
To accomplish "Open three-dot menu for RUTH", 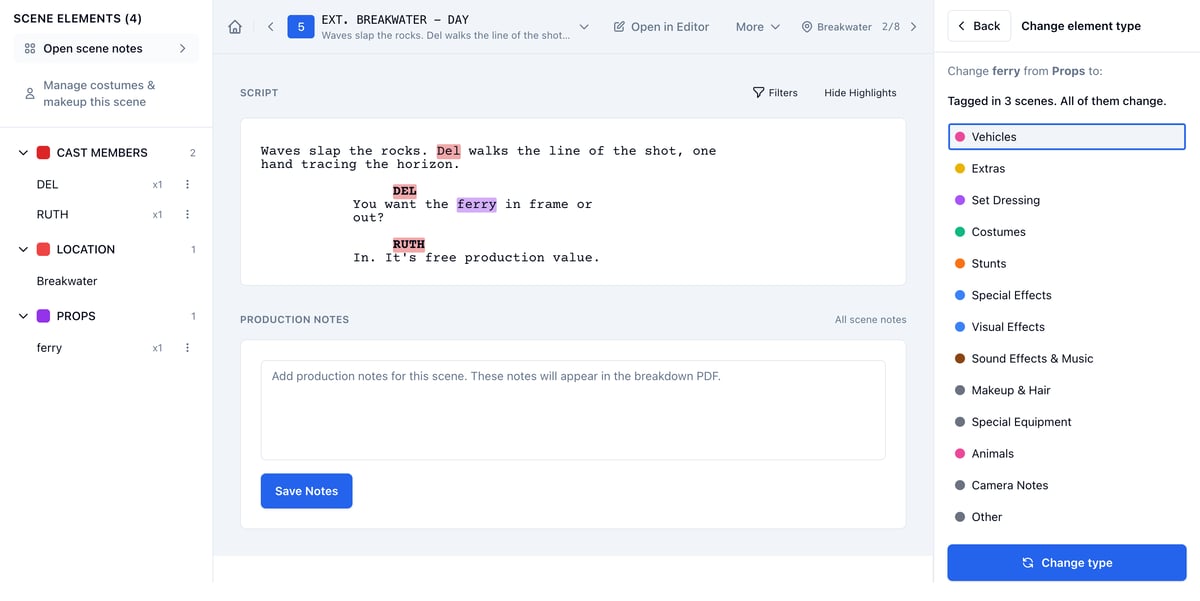I will click(x=187, y=215).
